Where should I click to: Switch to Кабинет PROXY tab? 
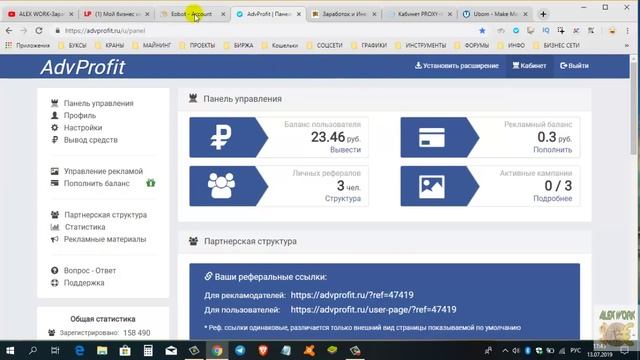pyautogui.click(x=420, y=14)
